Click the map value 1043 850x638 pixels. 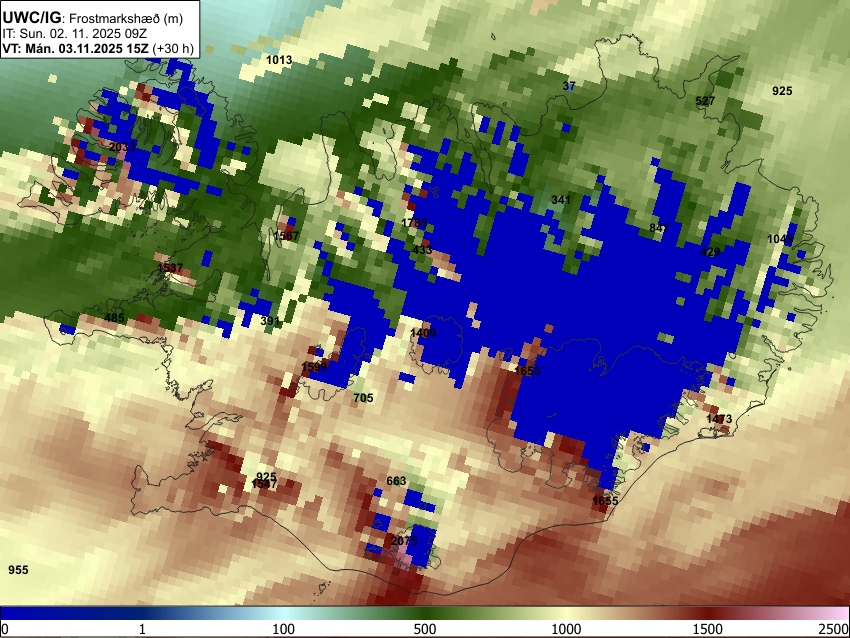click(780, 239)
